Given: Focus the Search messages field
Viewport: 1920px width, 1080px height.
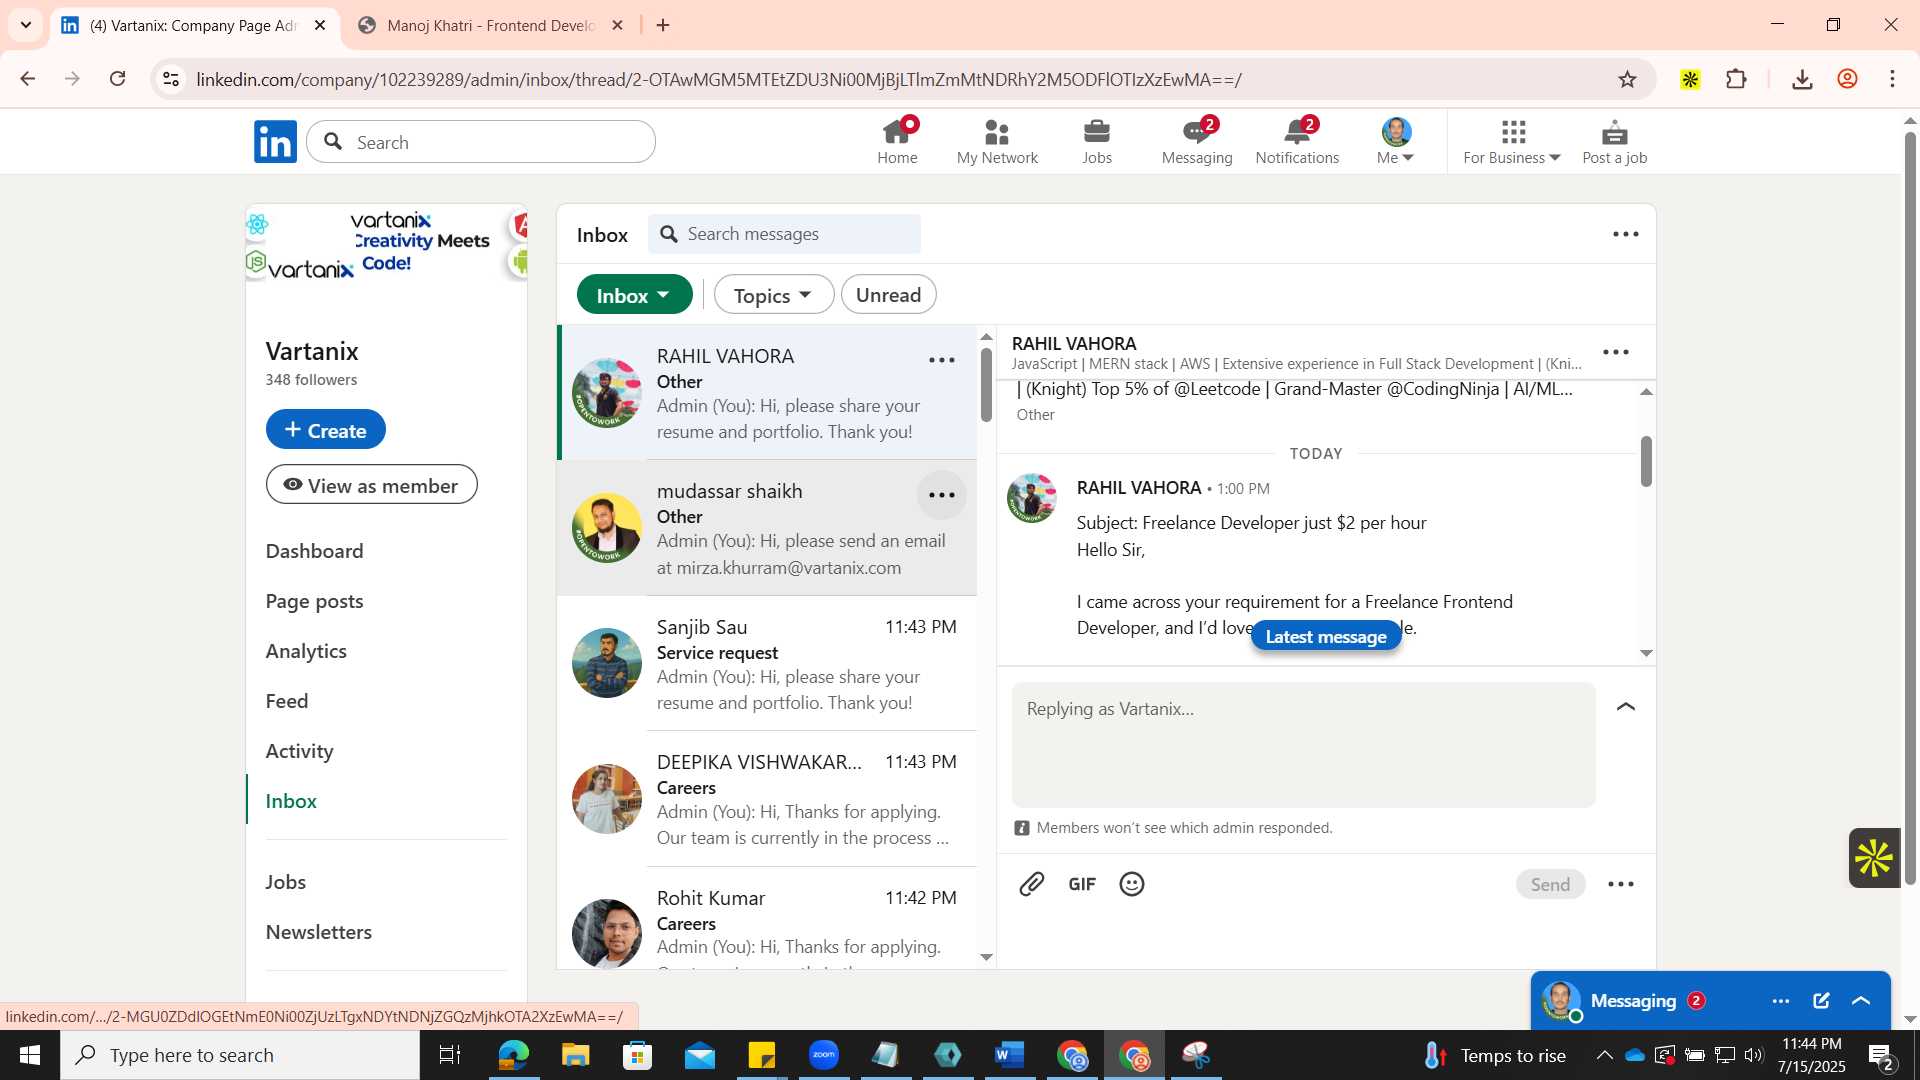Looking at the screenshot, I should pyautogui.click(x=784, y=234).
